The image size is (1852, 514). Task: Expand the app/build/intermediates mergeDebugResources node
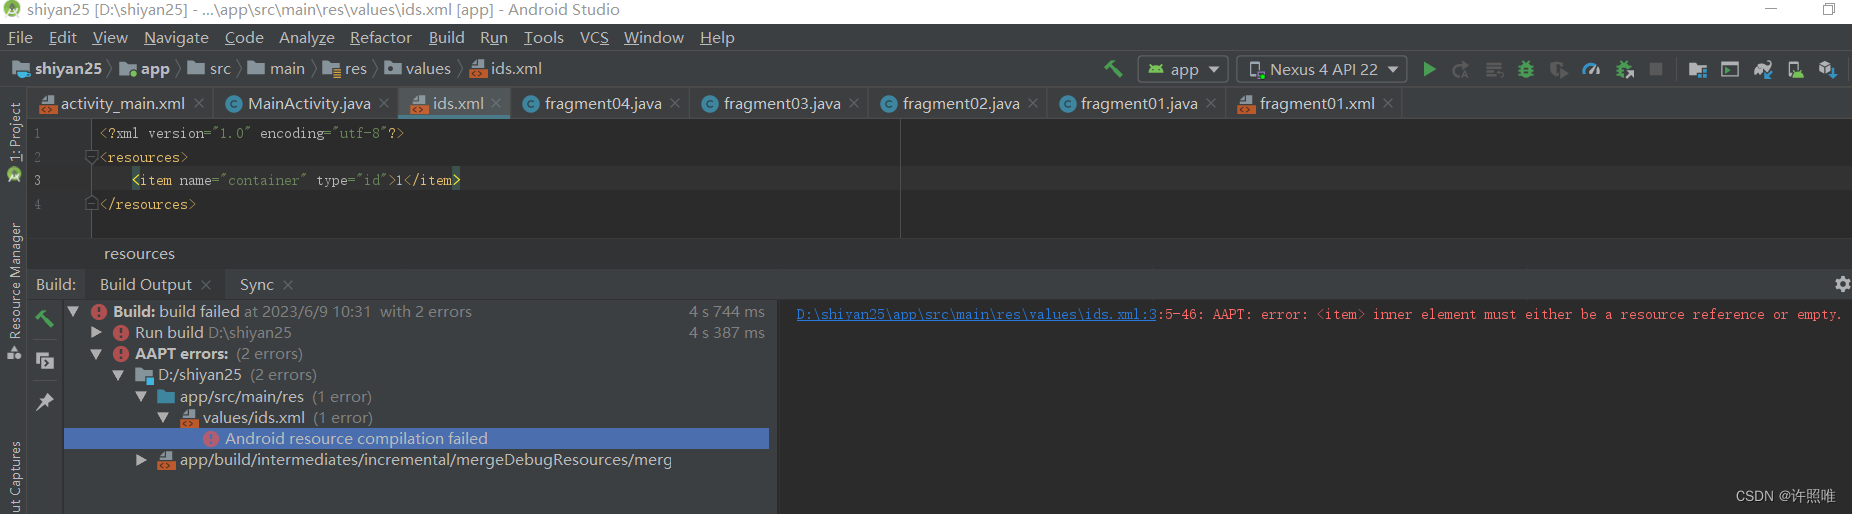click(141, 460)
